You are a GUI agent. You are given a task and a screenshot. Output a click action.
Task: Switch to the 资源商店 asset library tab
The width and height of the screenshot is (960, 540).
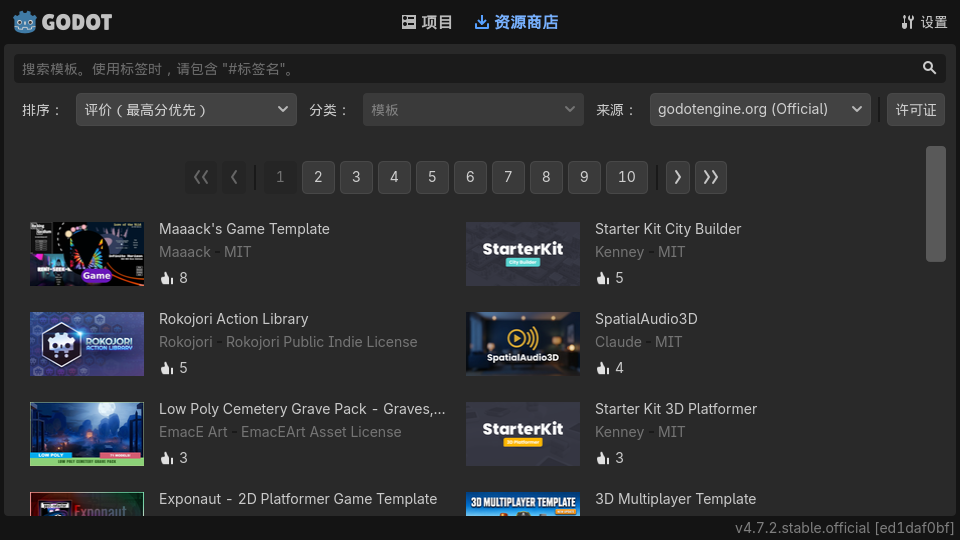[517, 23]
